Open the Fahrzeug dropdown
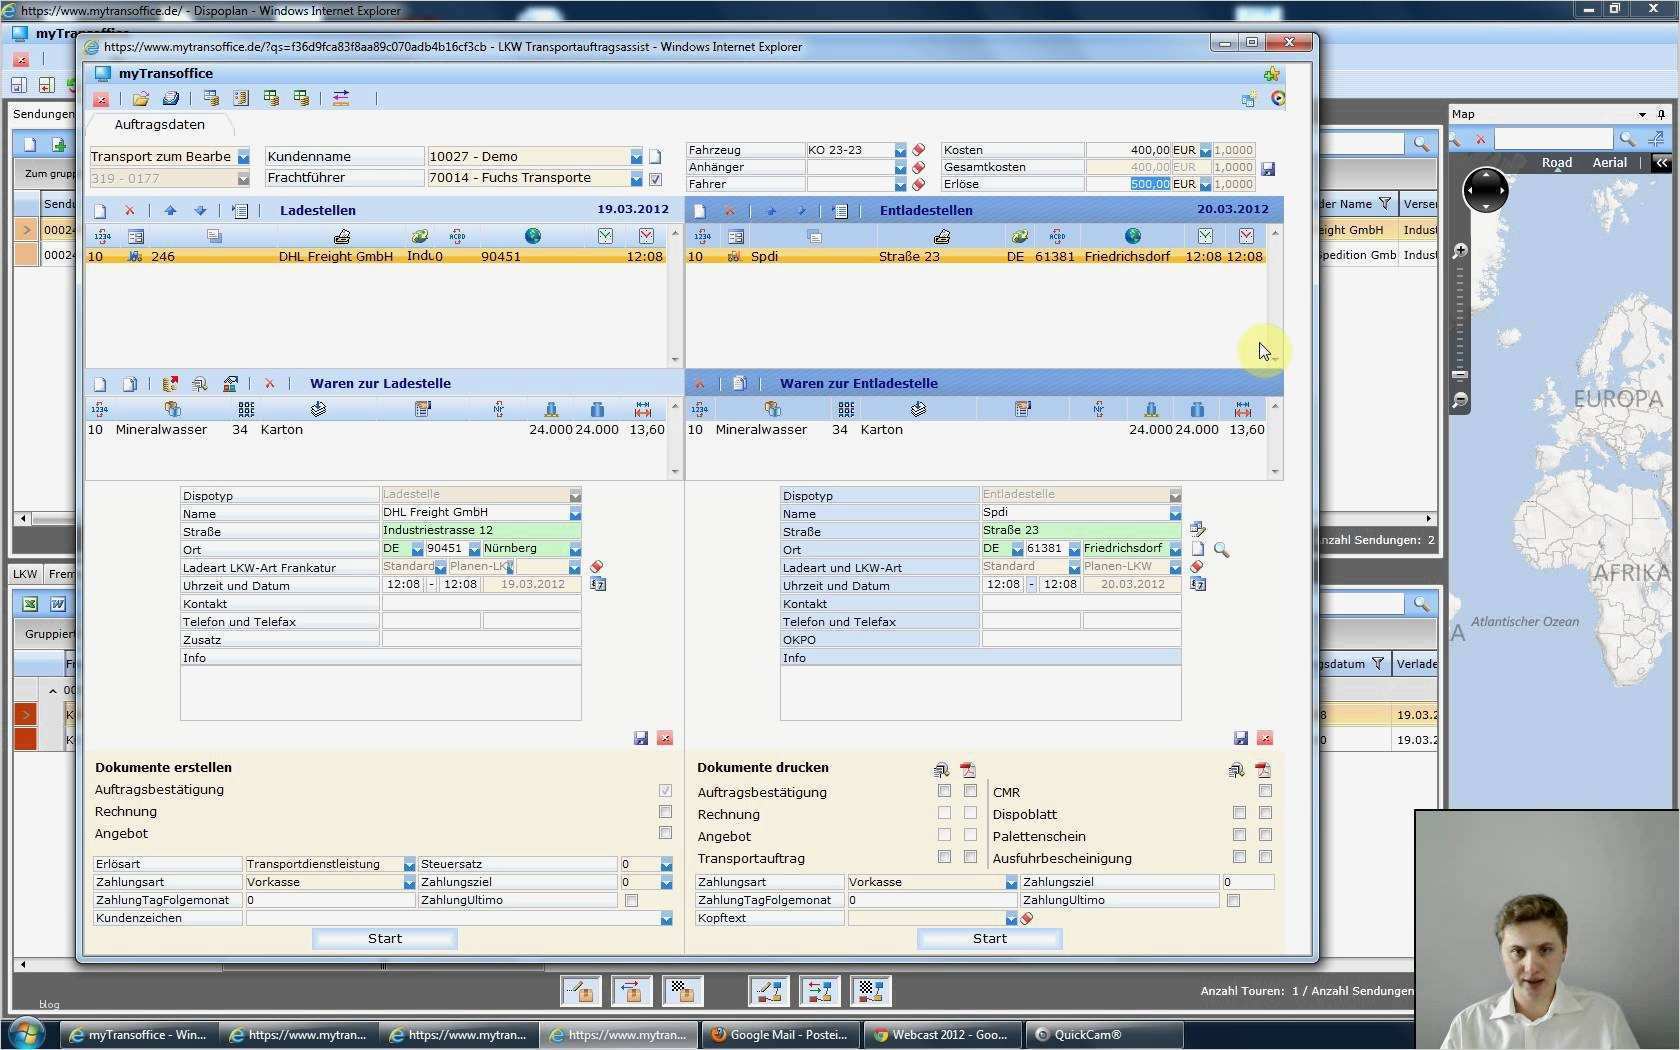This screenshot has height=1050, width=1680. click(900, 150)
